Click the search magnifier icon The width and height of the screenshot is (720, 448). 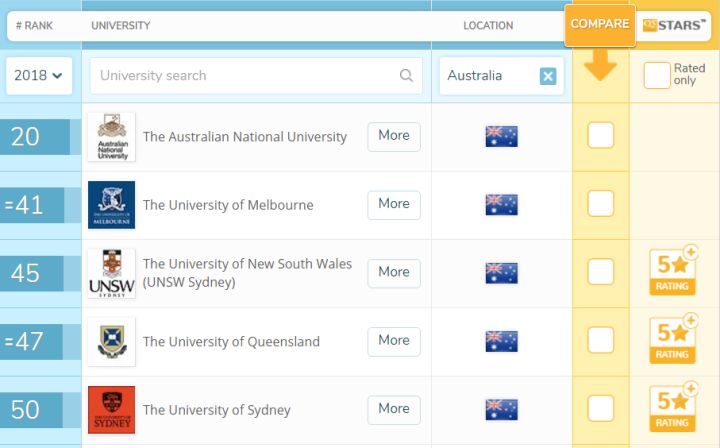pyautogui.click(x=406, y=75)
